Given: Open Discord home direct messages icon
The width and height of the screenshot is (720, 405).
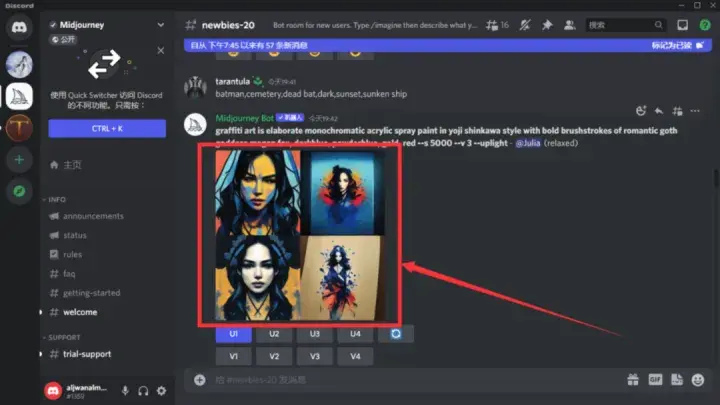Looking at the screenshot, I should click(x=19, y=27).
